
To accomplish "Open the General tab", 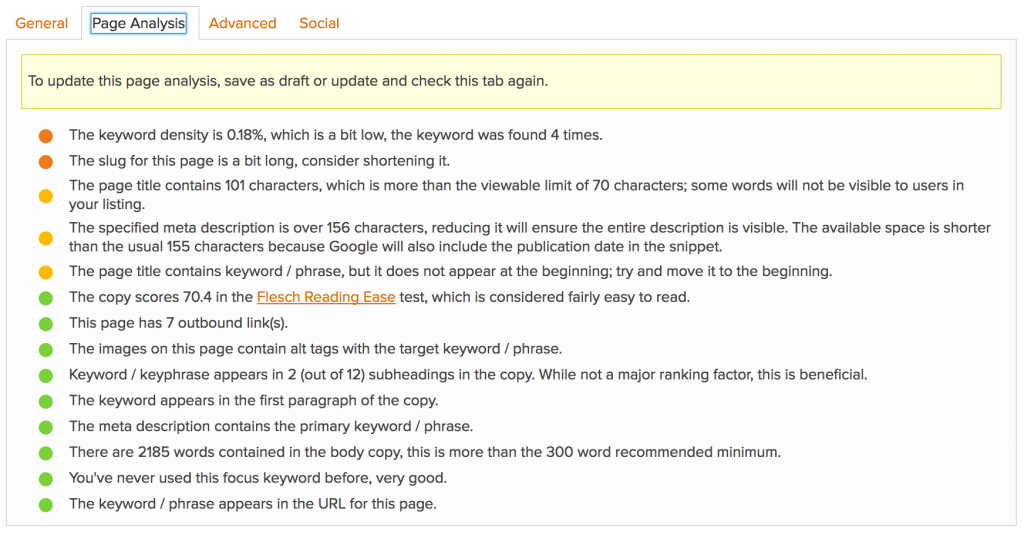I will pyautogui.click(x=42, y=24).
